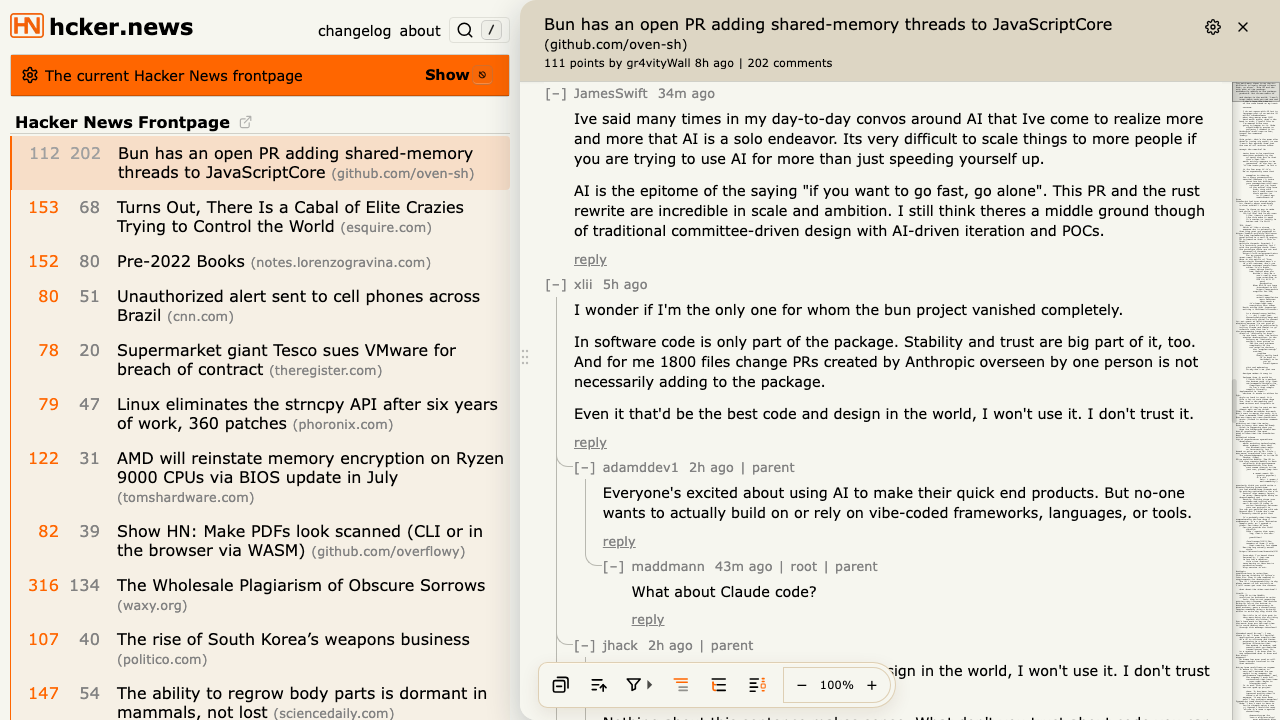The image size is (1280, 720).
Task: Open 51 comments of Brazil alert story
Action: point(90,297)
